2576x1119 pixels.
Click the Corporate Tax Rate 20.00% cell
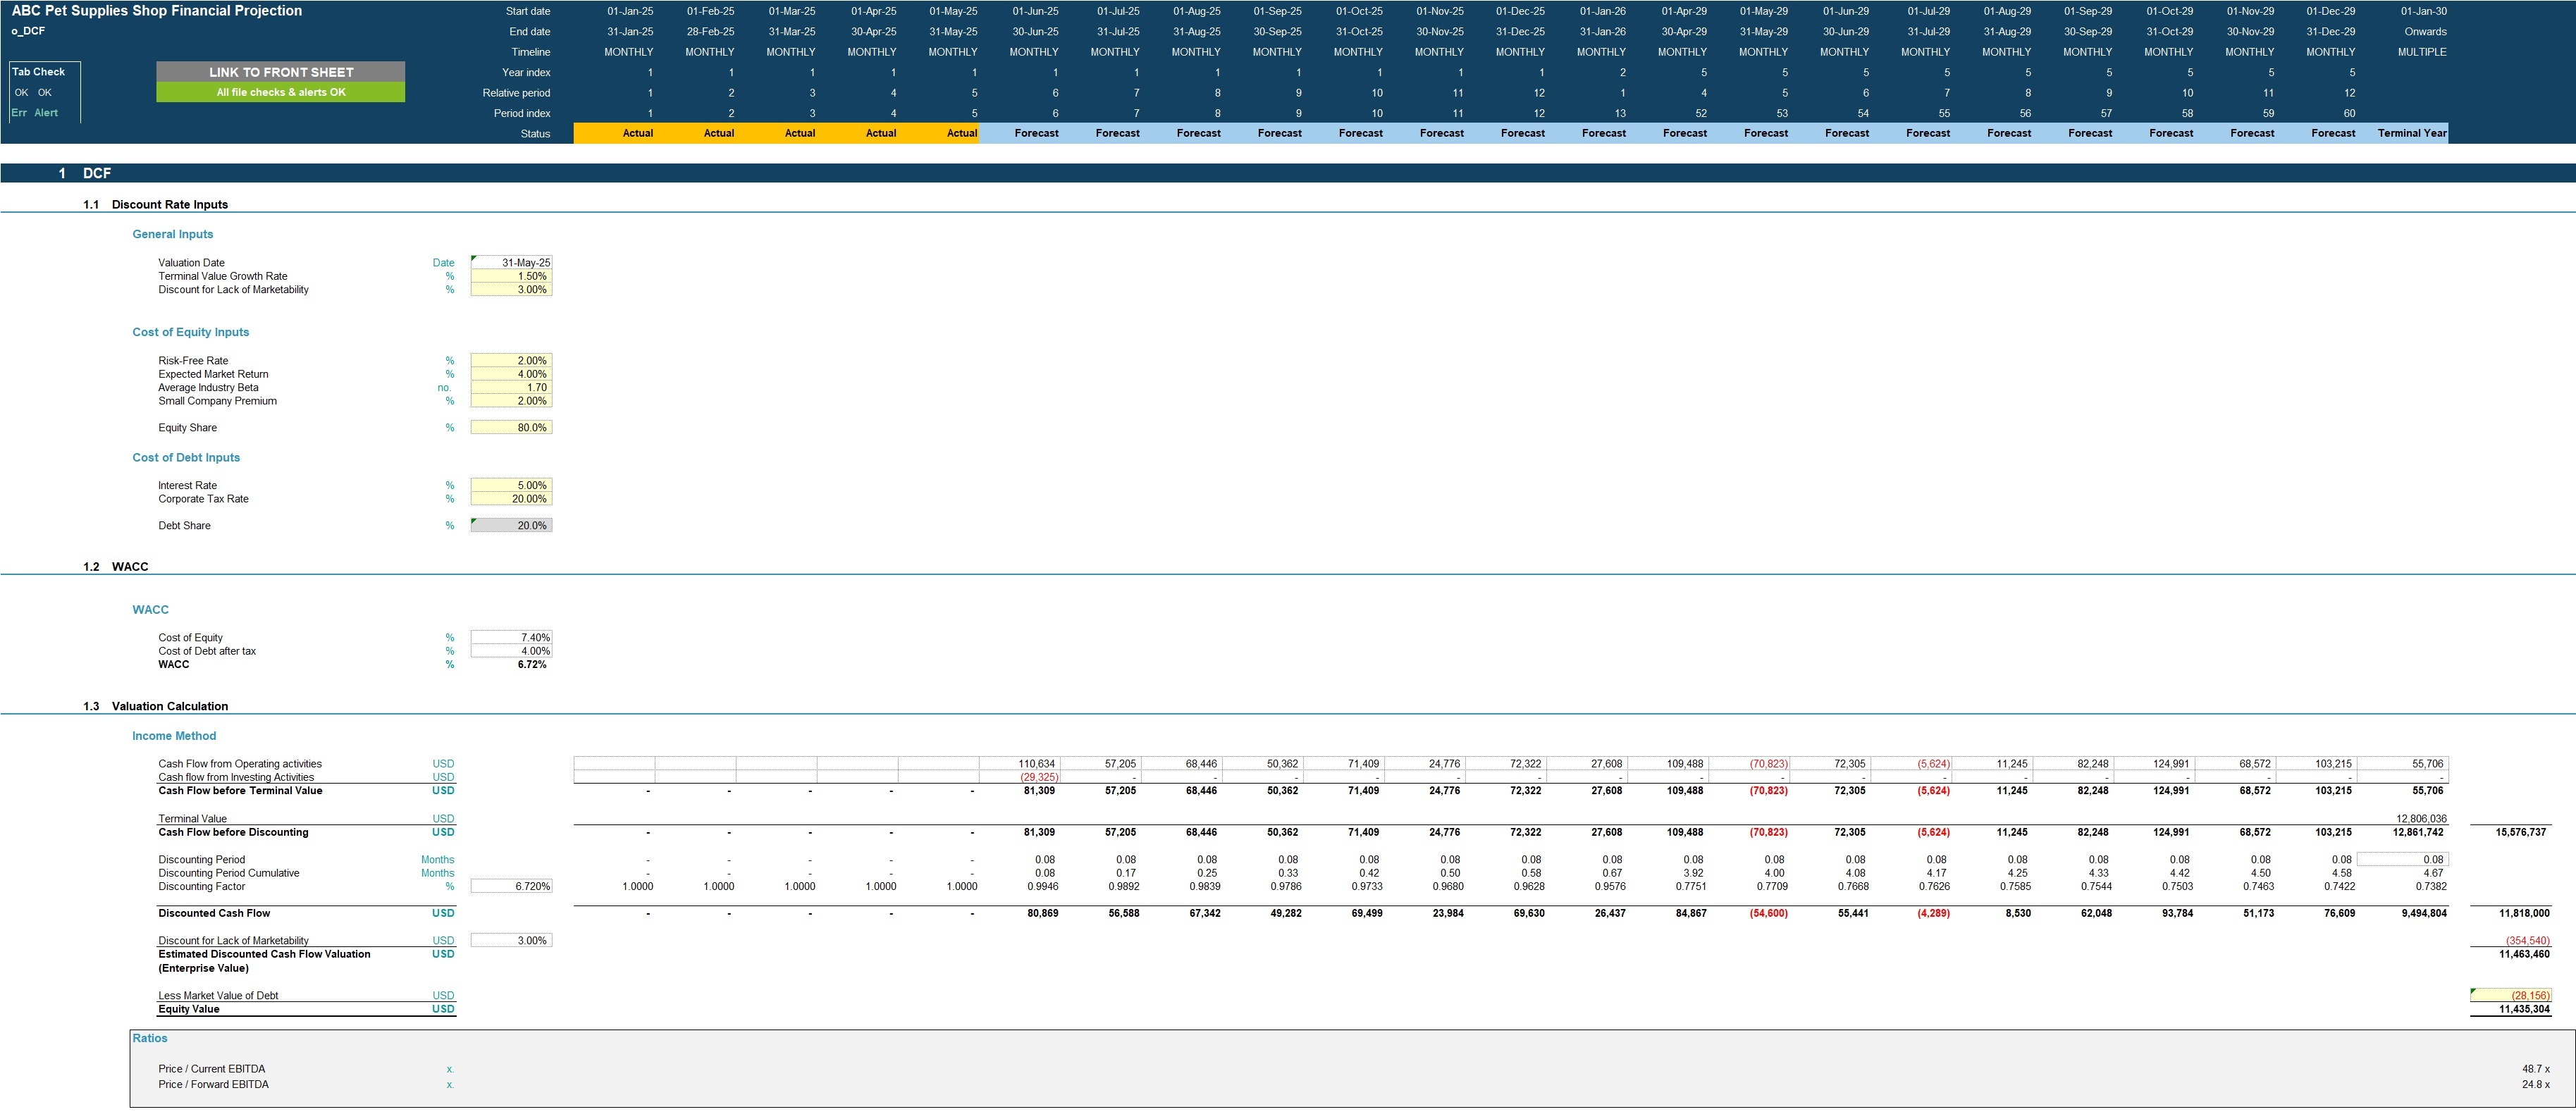coord(511,499)
